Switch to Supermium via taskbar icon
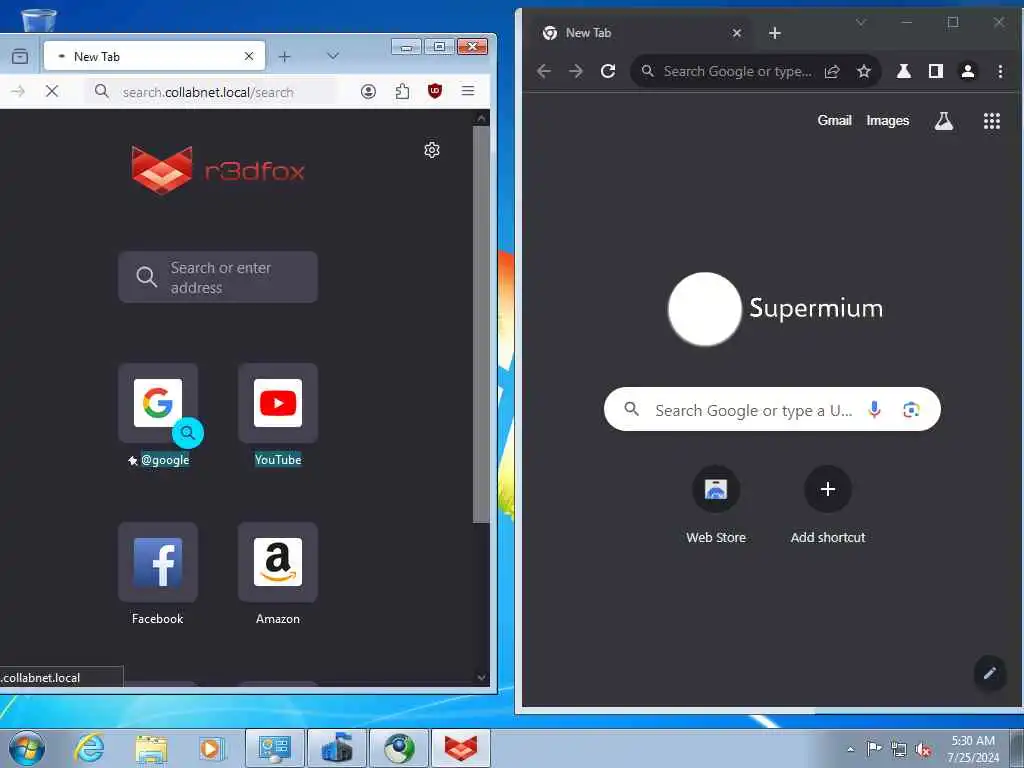The image size is (1024, 768). point(399,748)
